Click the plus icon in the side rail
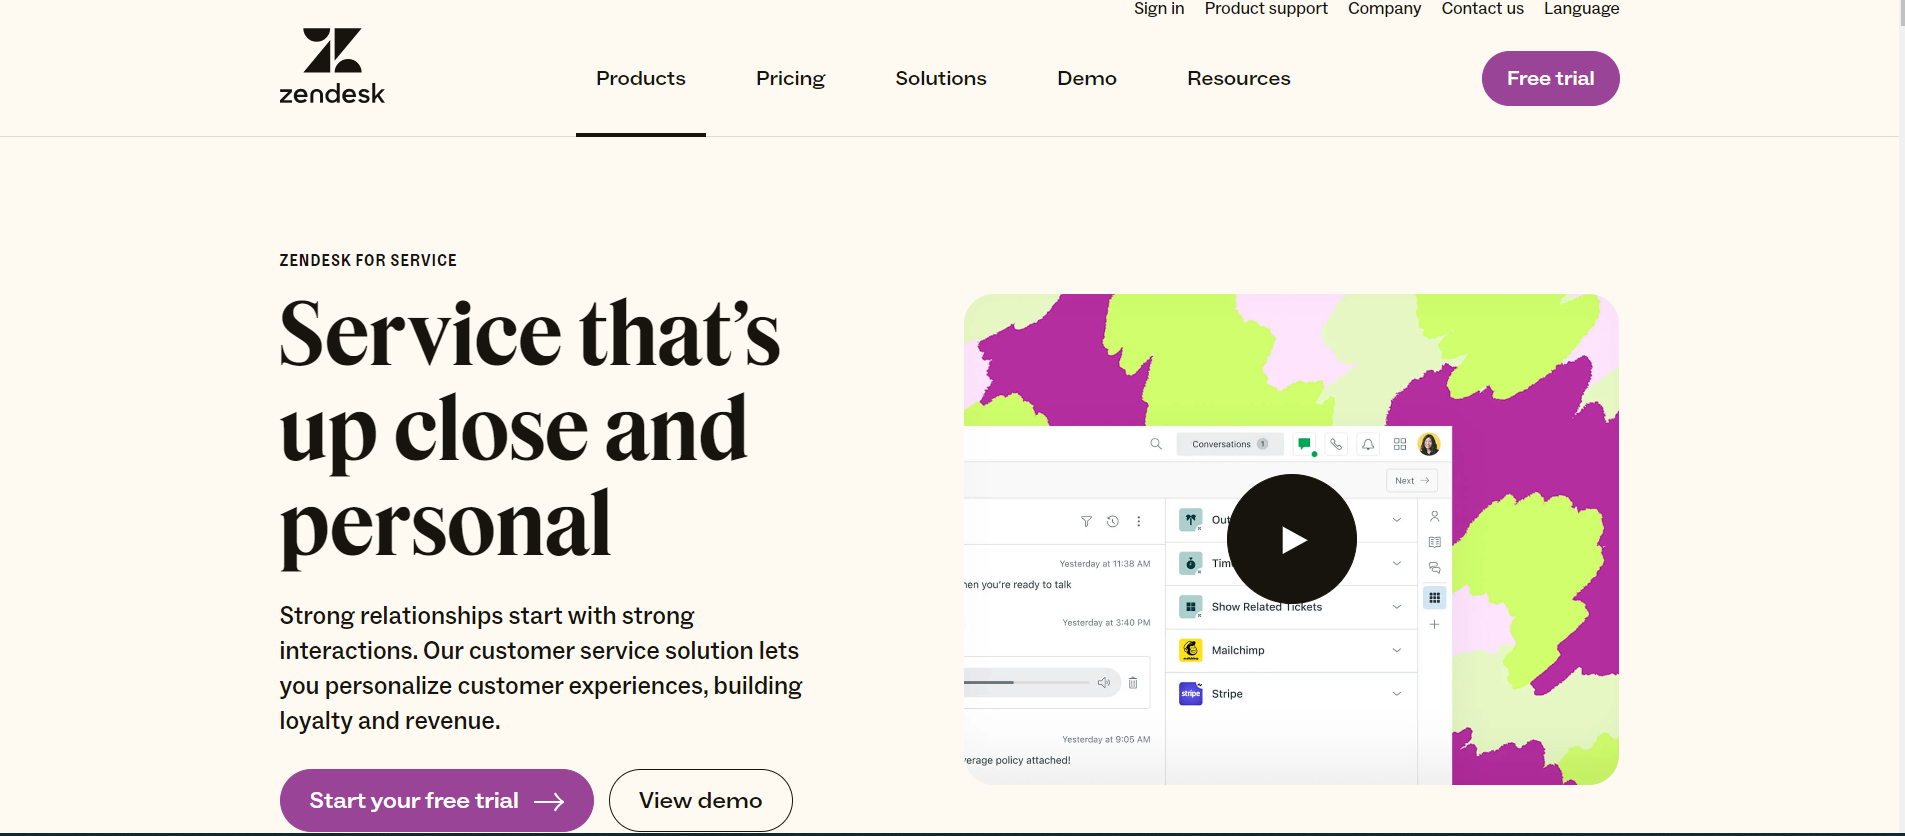The height and width of the screenshot is (836, 1905). point(1434,624)
